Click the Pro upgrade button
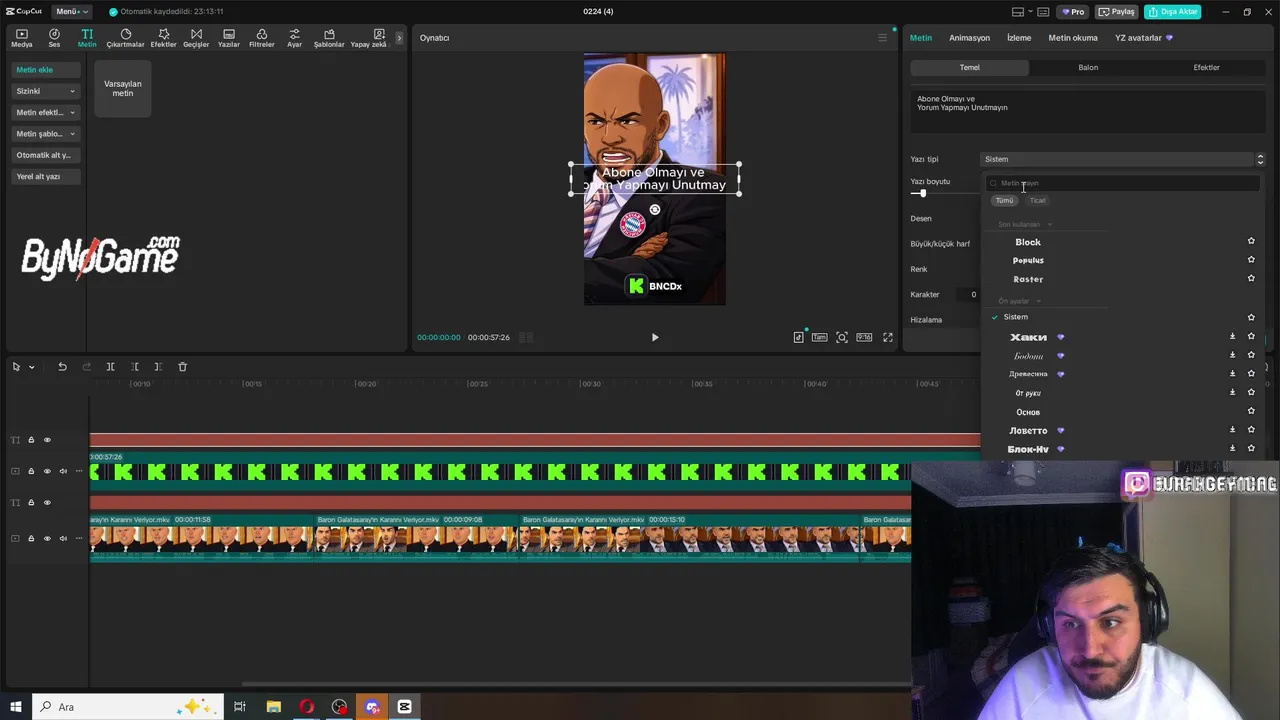Screen dimensions: 1280x720 pyautogui.click(x=1073, y=12)
